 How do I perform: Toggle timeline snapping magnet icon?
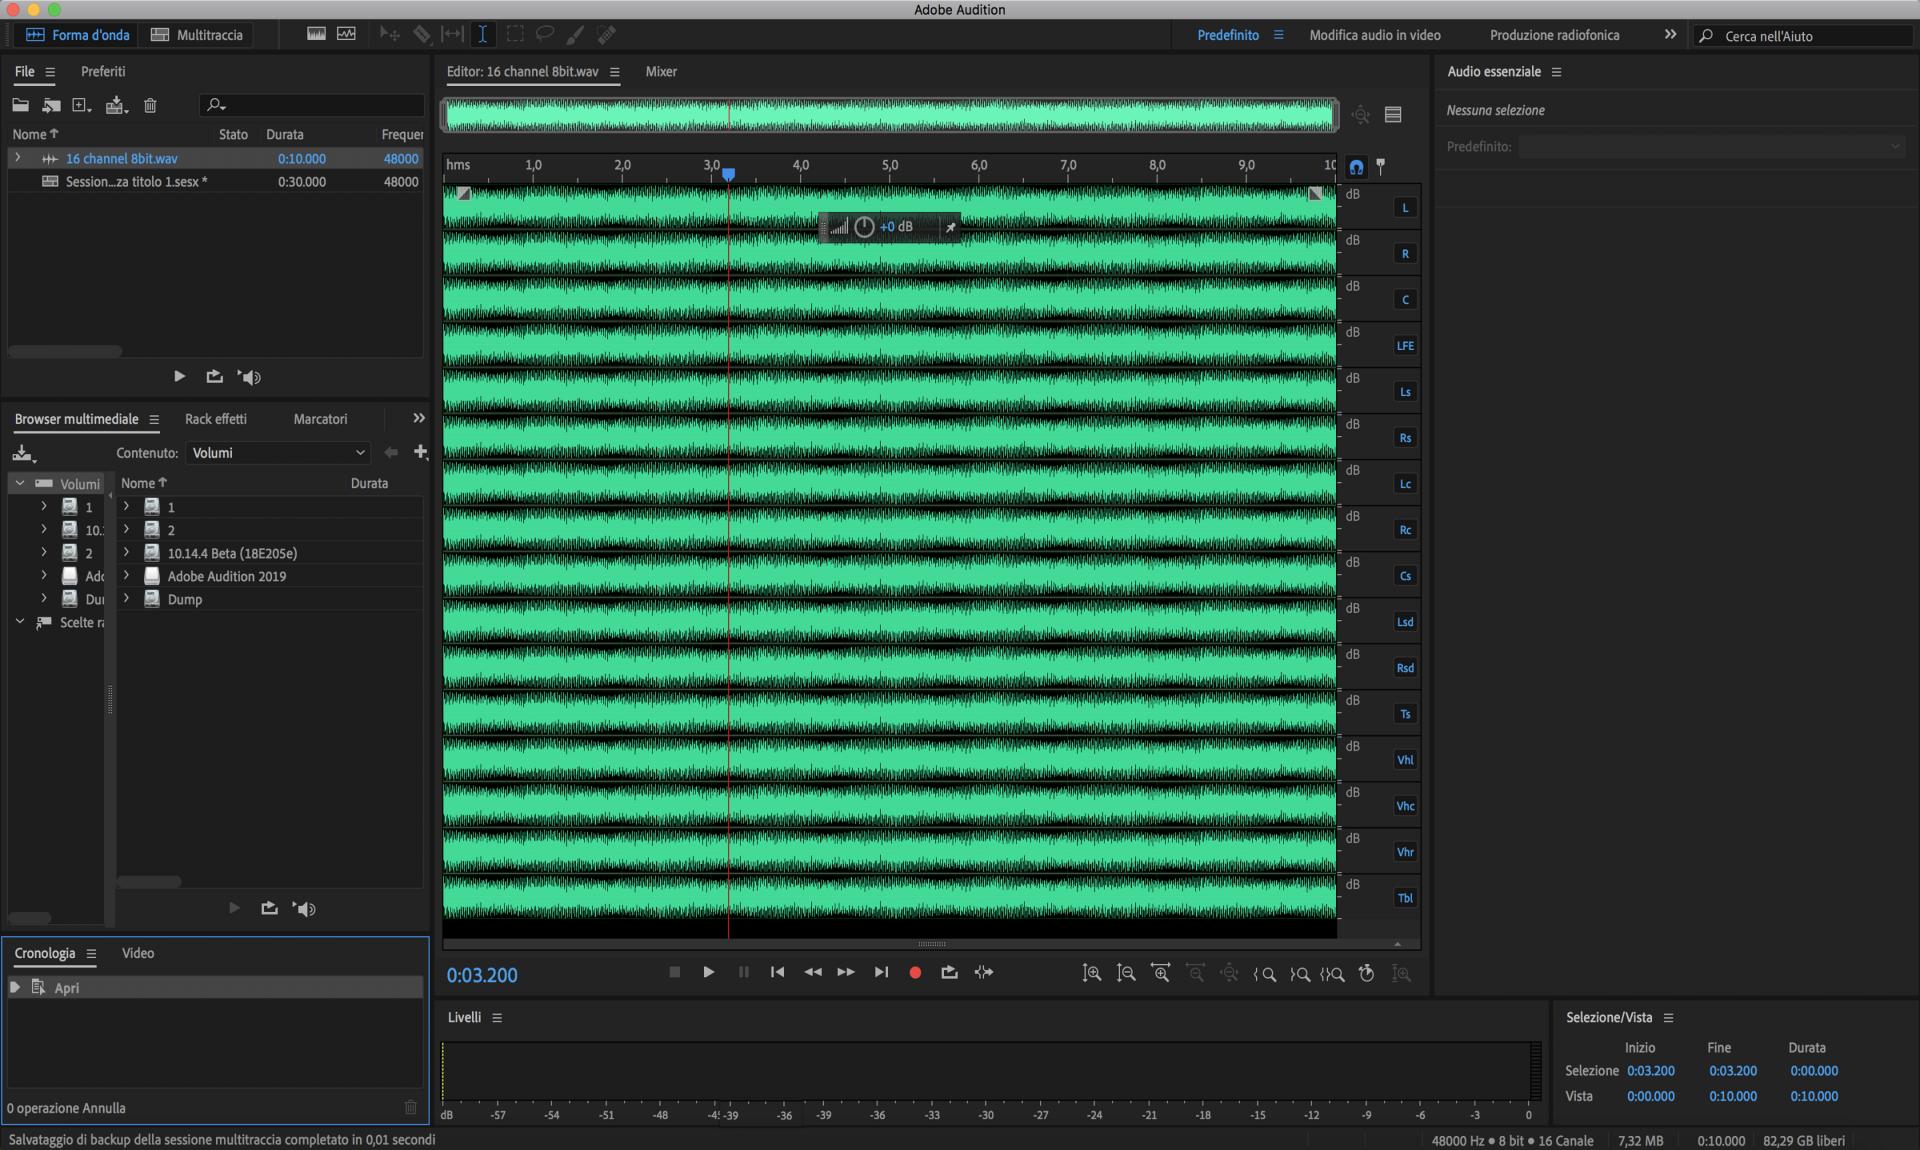(x=1356, y=167)
